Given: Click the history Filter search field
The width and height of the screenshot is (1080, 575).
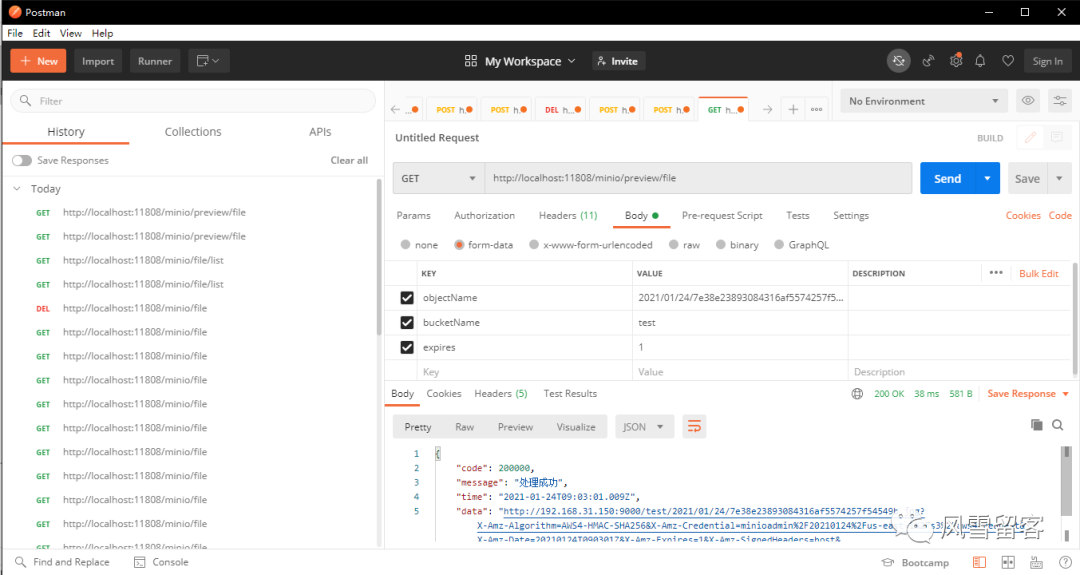Looking at the screenshot, I should [x=193, y=101].
